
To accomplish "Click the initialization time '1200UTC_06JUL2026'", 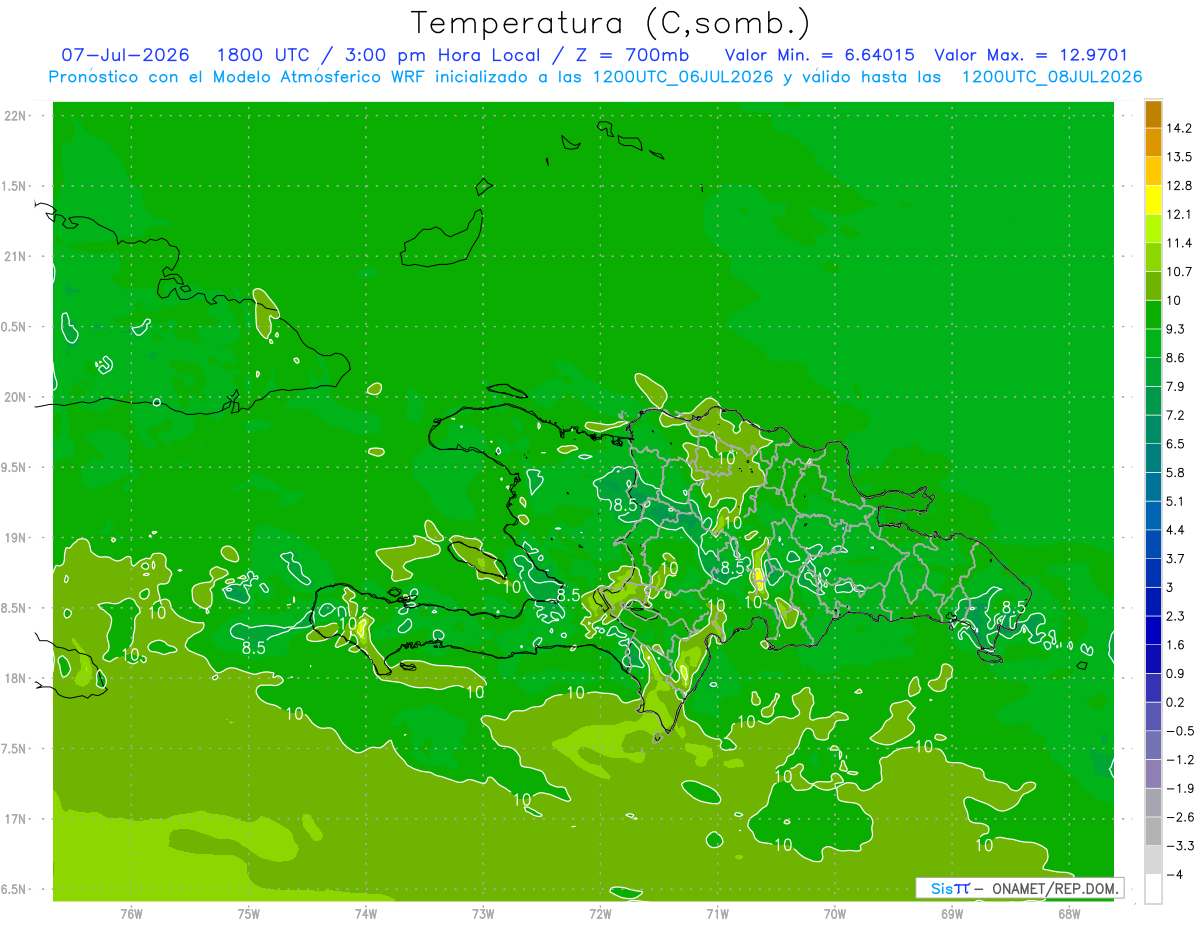I will pos(683,77).
